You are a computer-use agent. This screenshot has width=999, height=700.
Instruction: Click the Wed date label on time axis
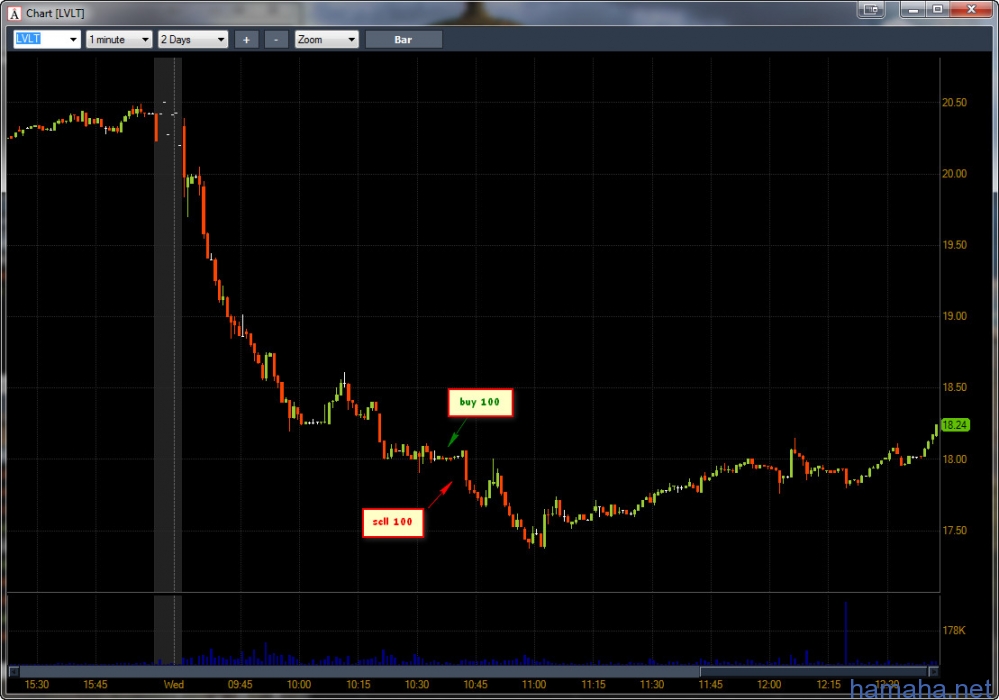pyautogui.click(x=173, y=685)
